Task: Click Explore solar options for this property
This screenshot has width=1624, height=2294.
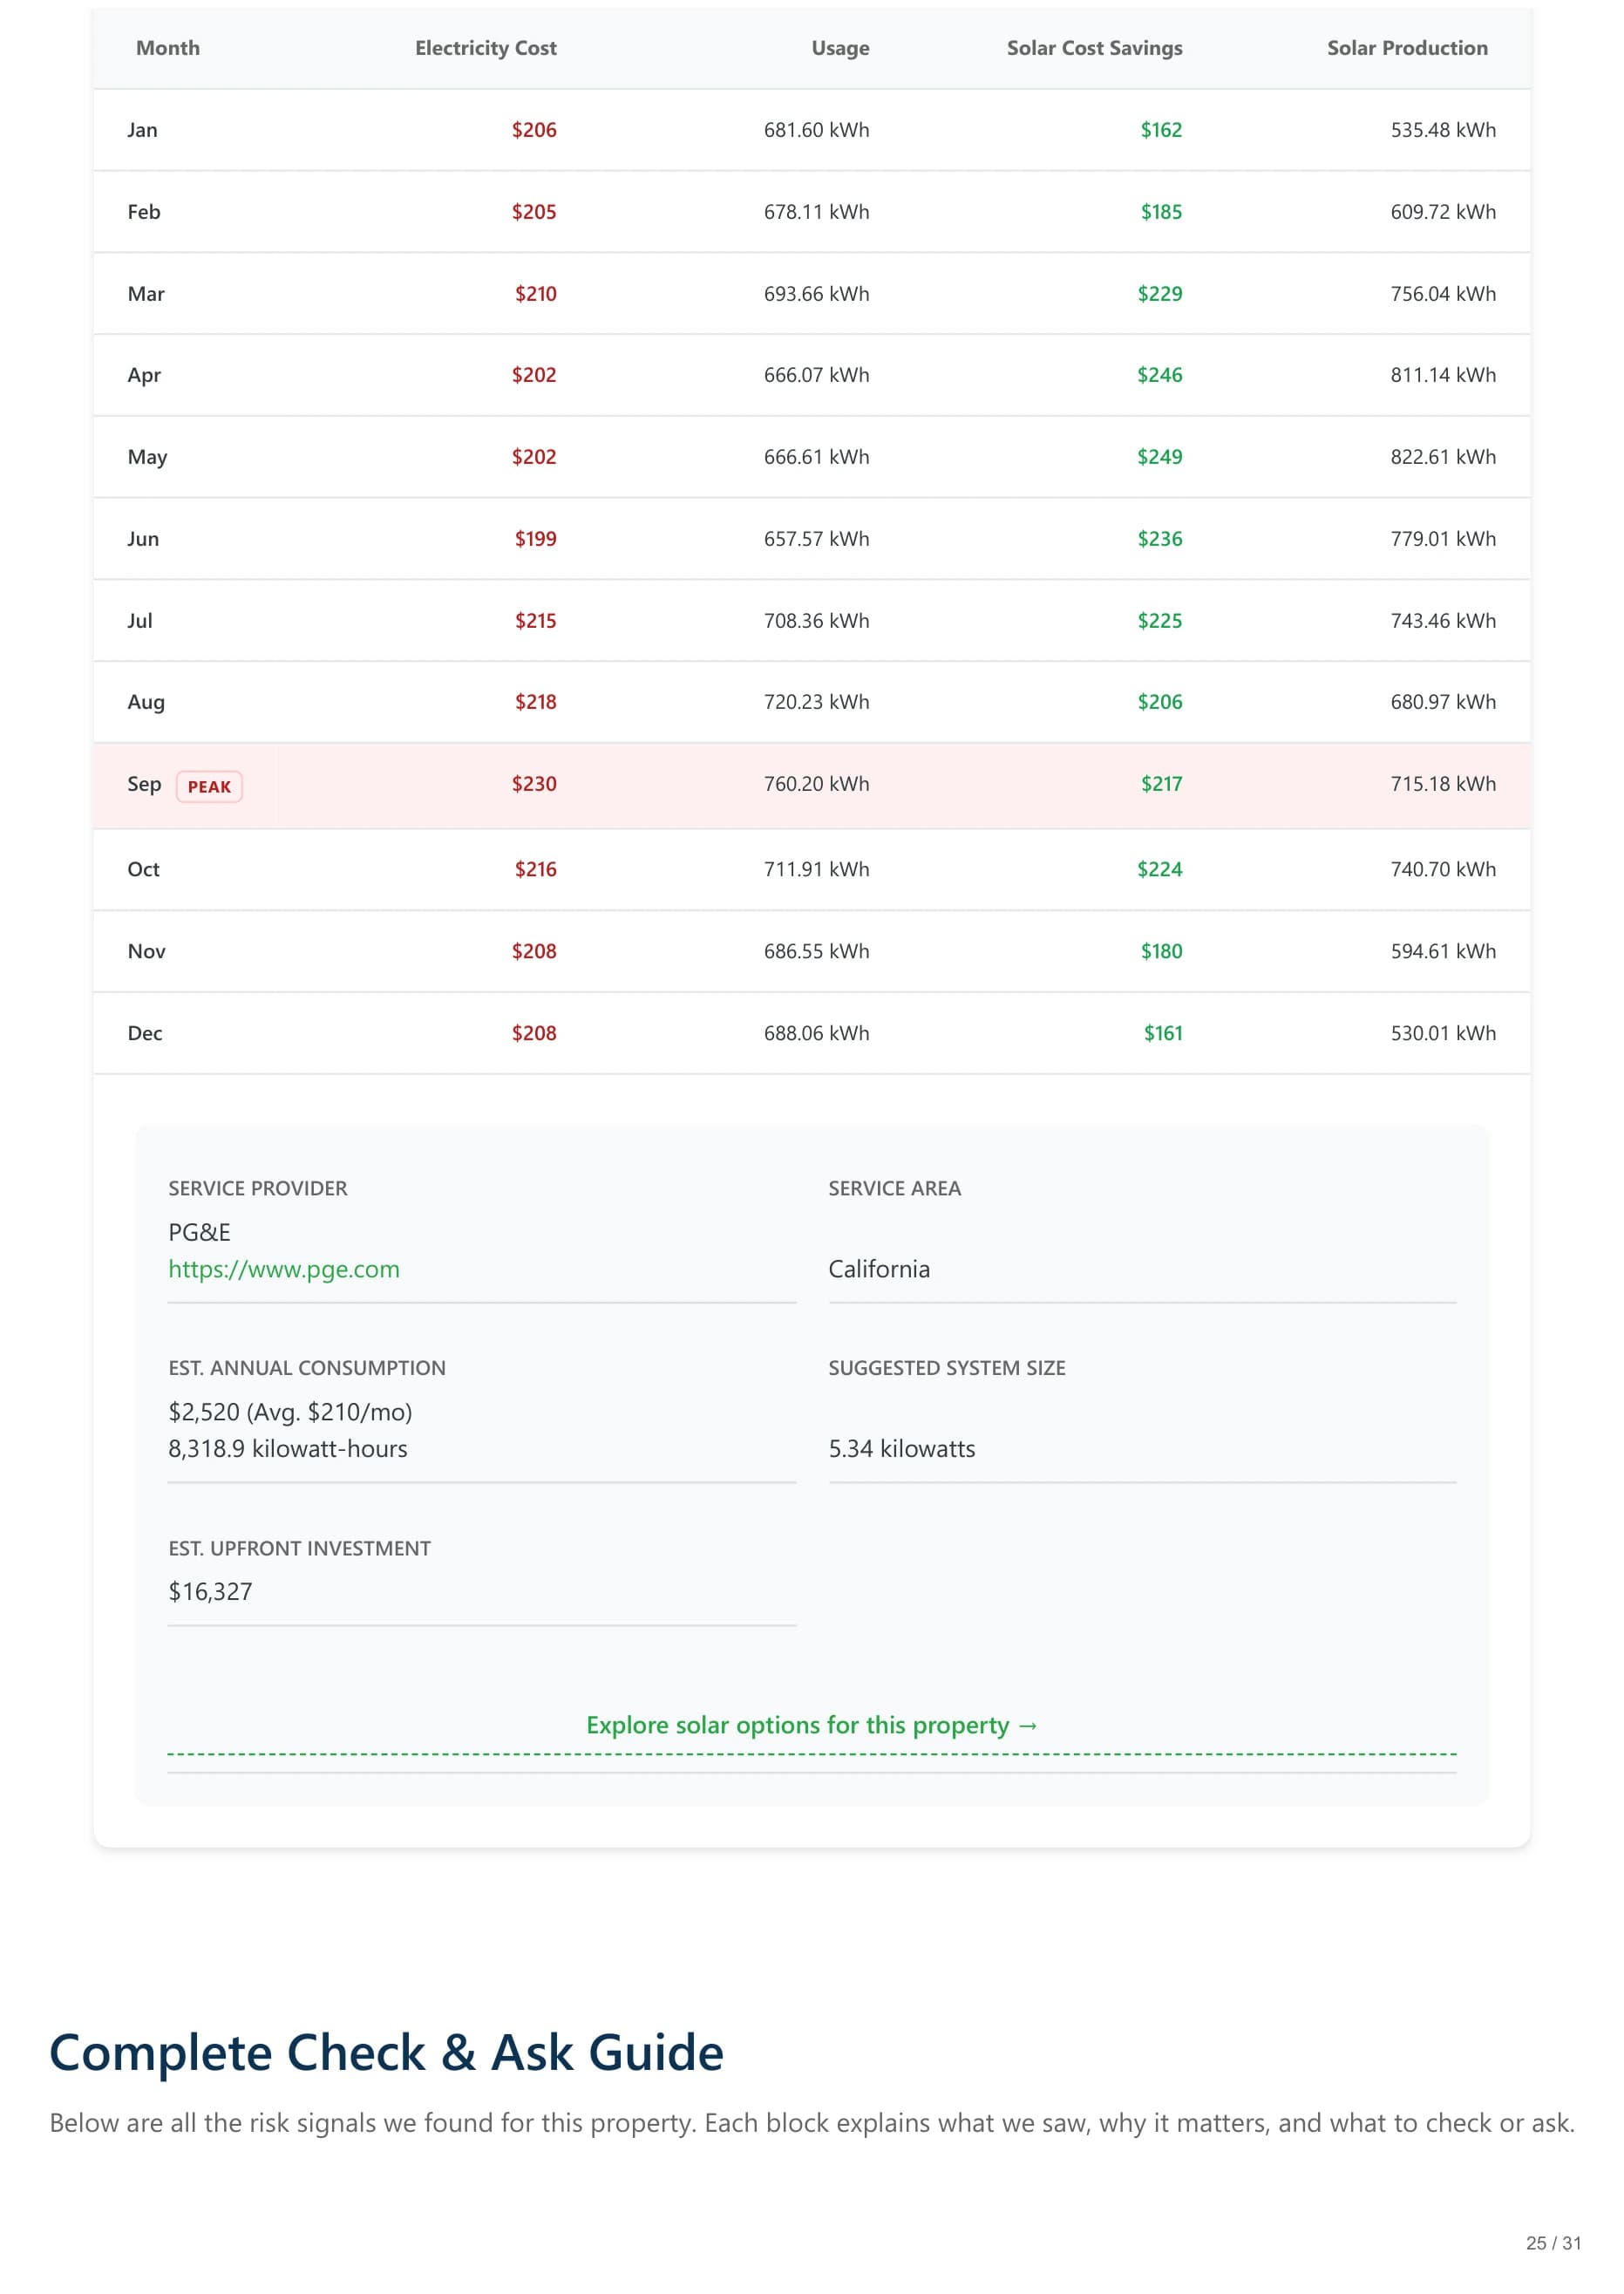Action: pyautogui.click(x=812, y=1725)
